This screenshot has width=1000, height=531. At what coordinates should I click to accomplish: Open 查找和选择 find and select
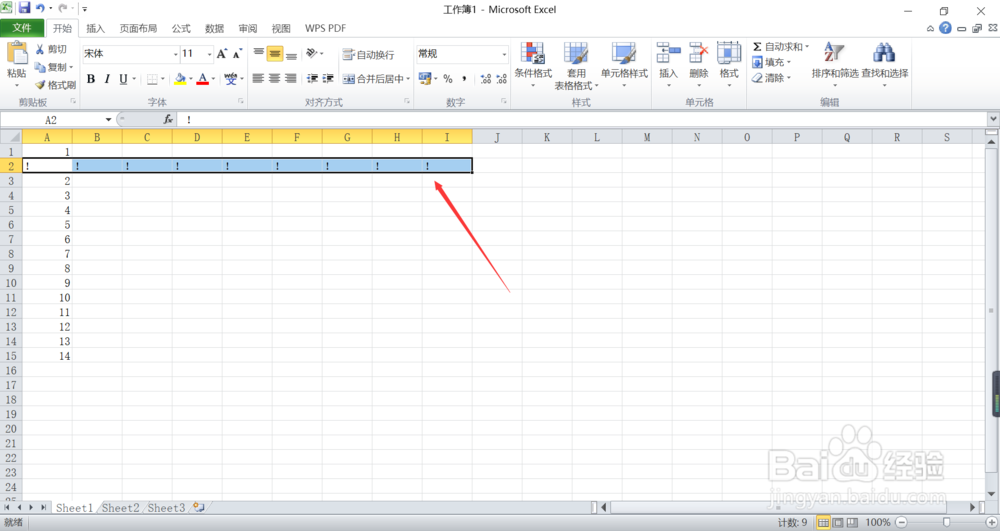coord(885,64)
